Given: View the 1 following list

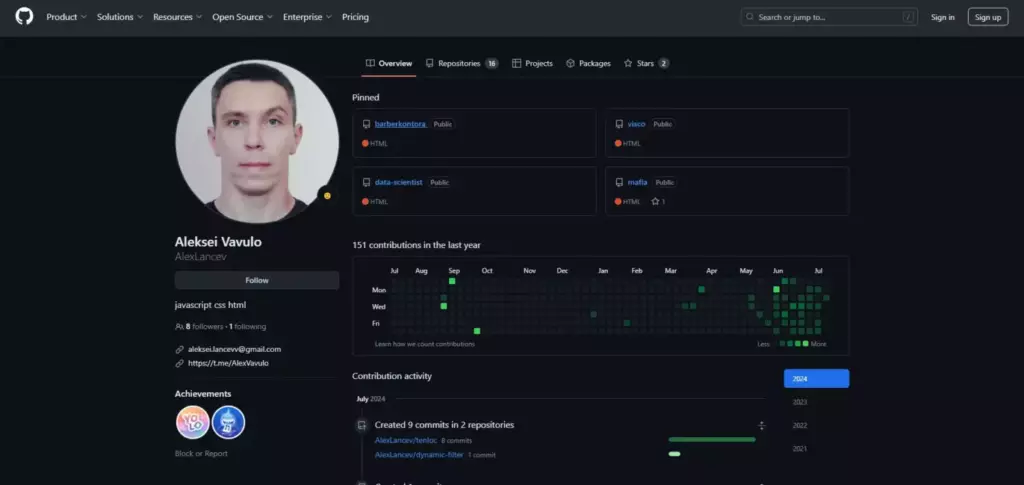Looking at the screenshot, I should click(x=248, y=326).
